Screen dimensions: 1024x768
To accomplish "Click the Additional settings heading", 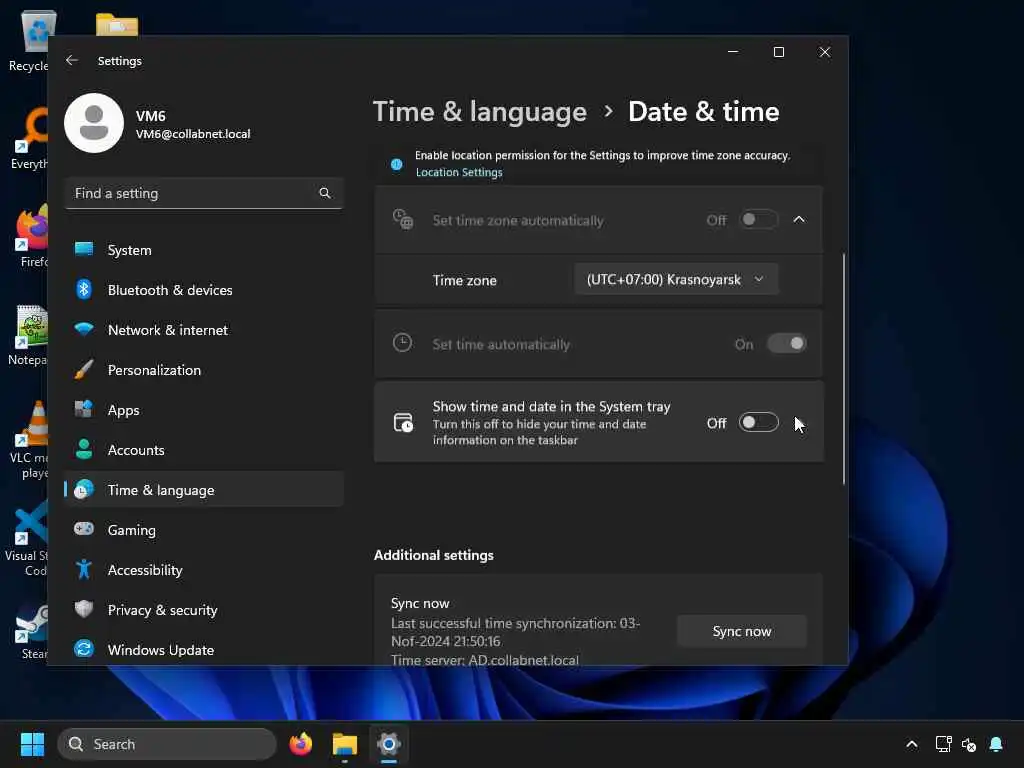I will pyautogui.click(x=434, y=555).
